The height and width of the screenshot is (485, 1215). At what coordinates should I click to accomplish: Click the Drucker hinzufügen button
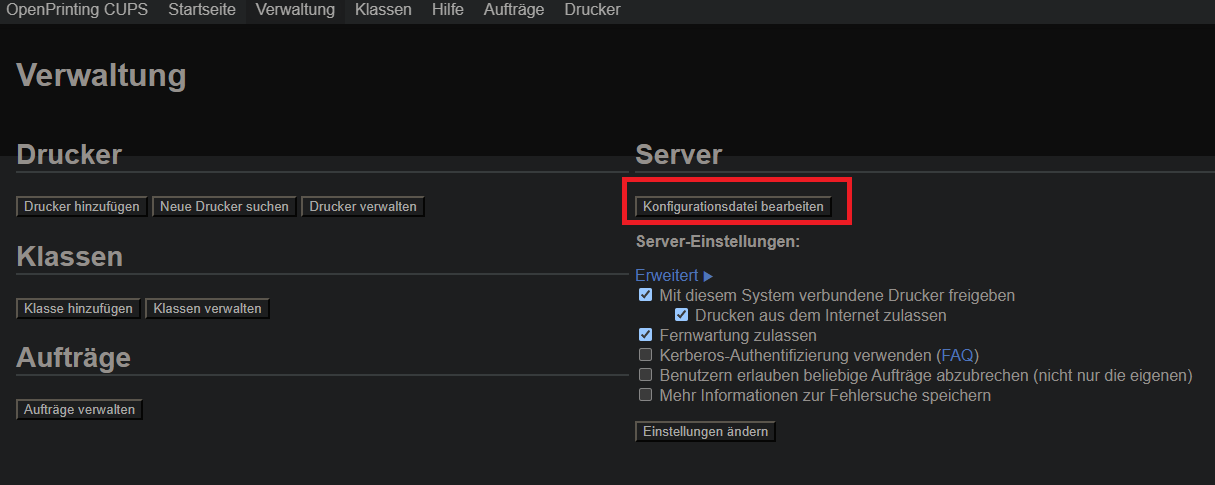click(x=82, y=207)
